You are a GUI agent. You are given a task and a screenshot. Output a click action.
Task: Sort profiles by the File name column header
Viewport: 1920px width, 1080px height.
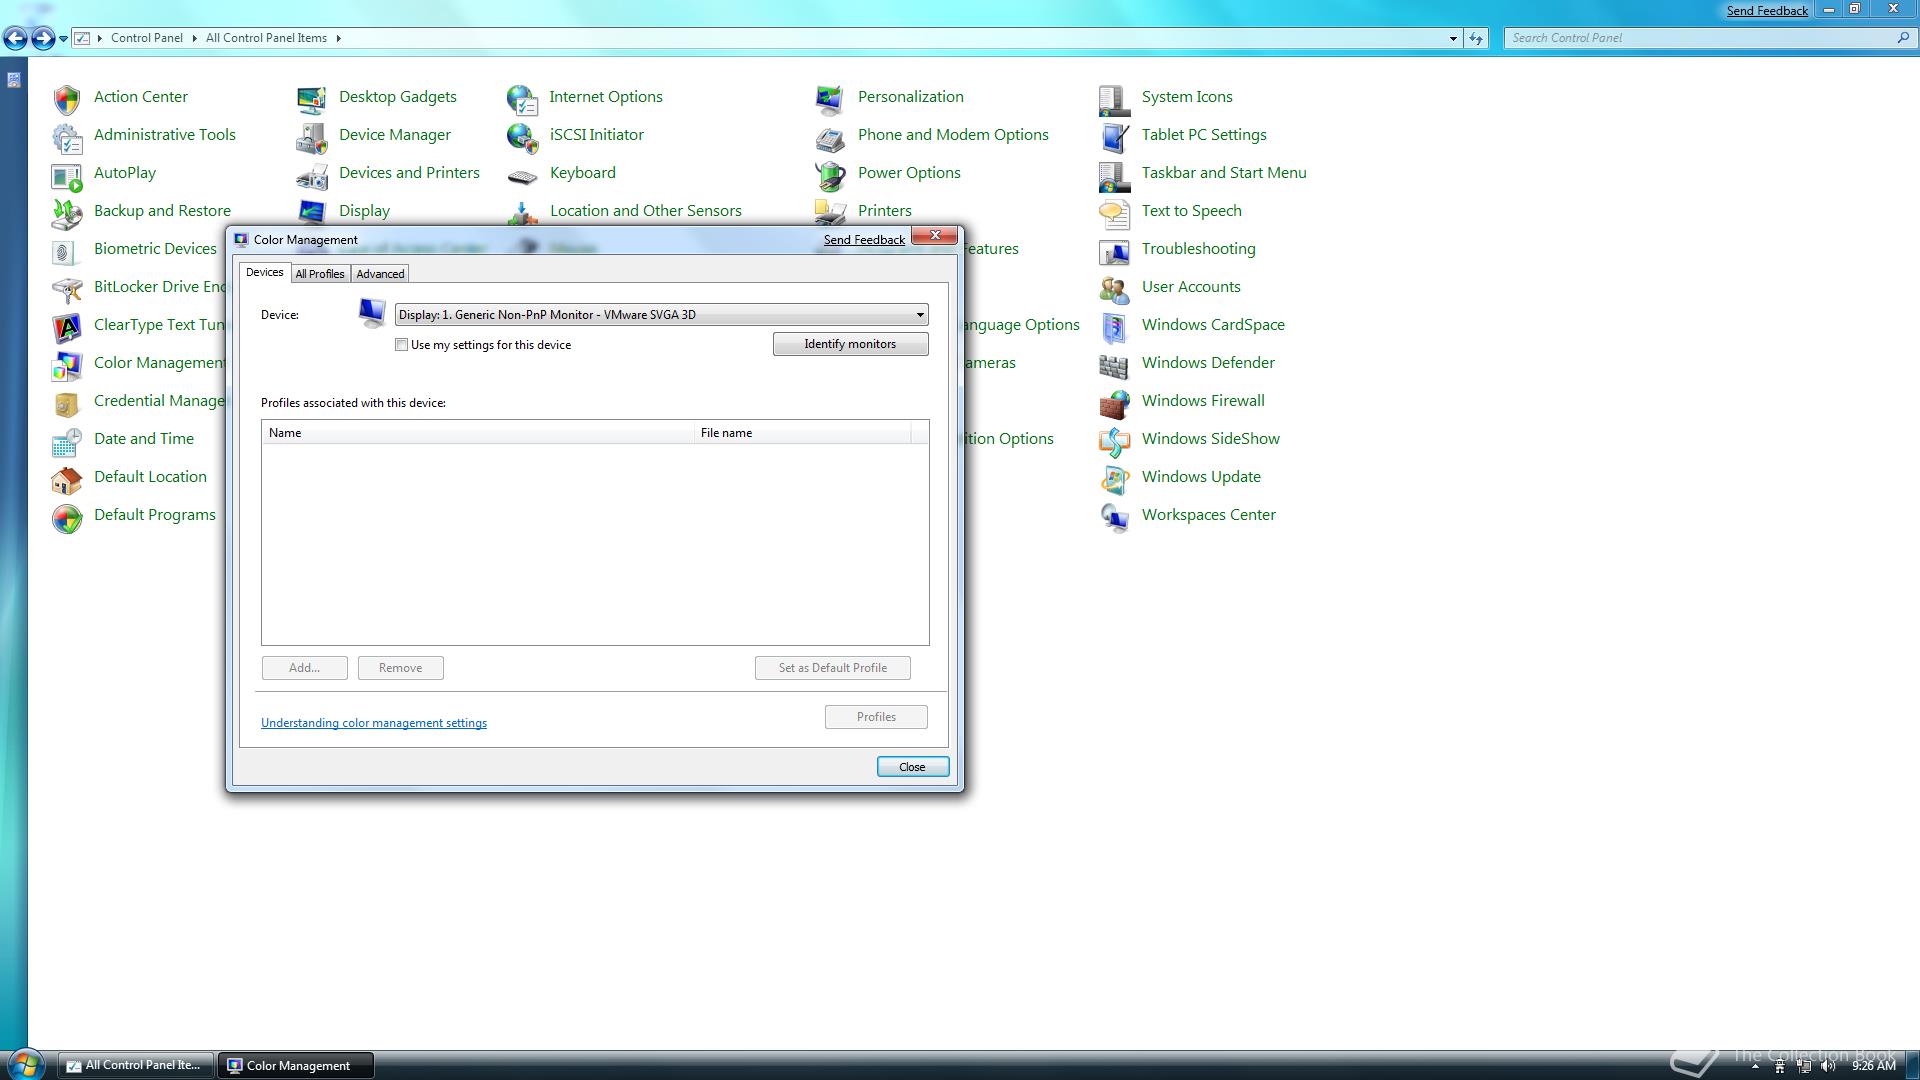tap(803, 433)
